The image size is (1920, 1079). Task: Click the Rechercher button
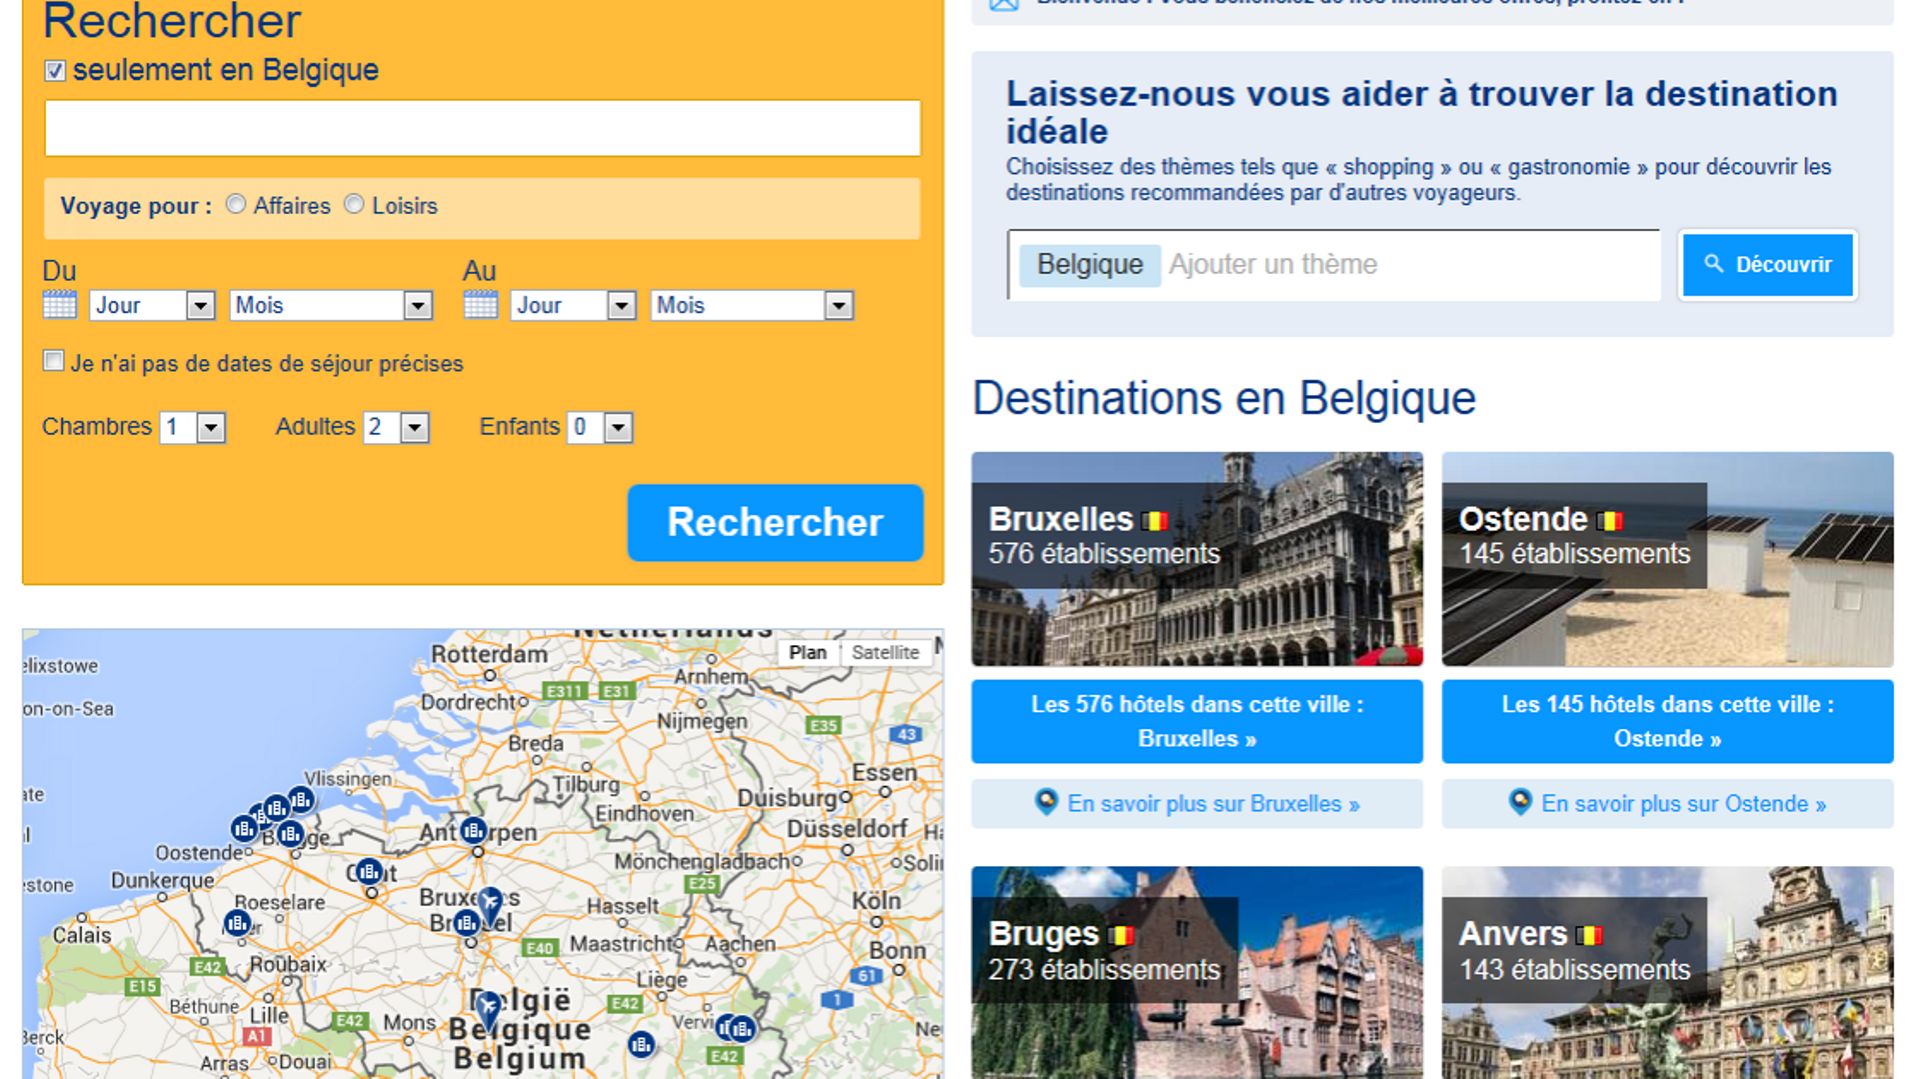point(774,522)
